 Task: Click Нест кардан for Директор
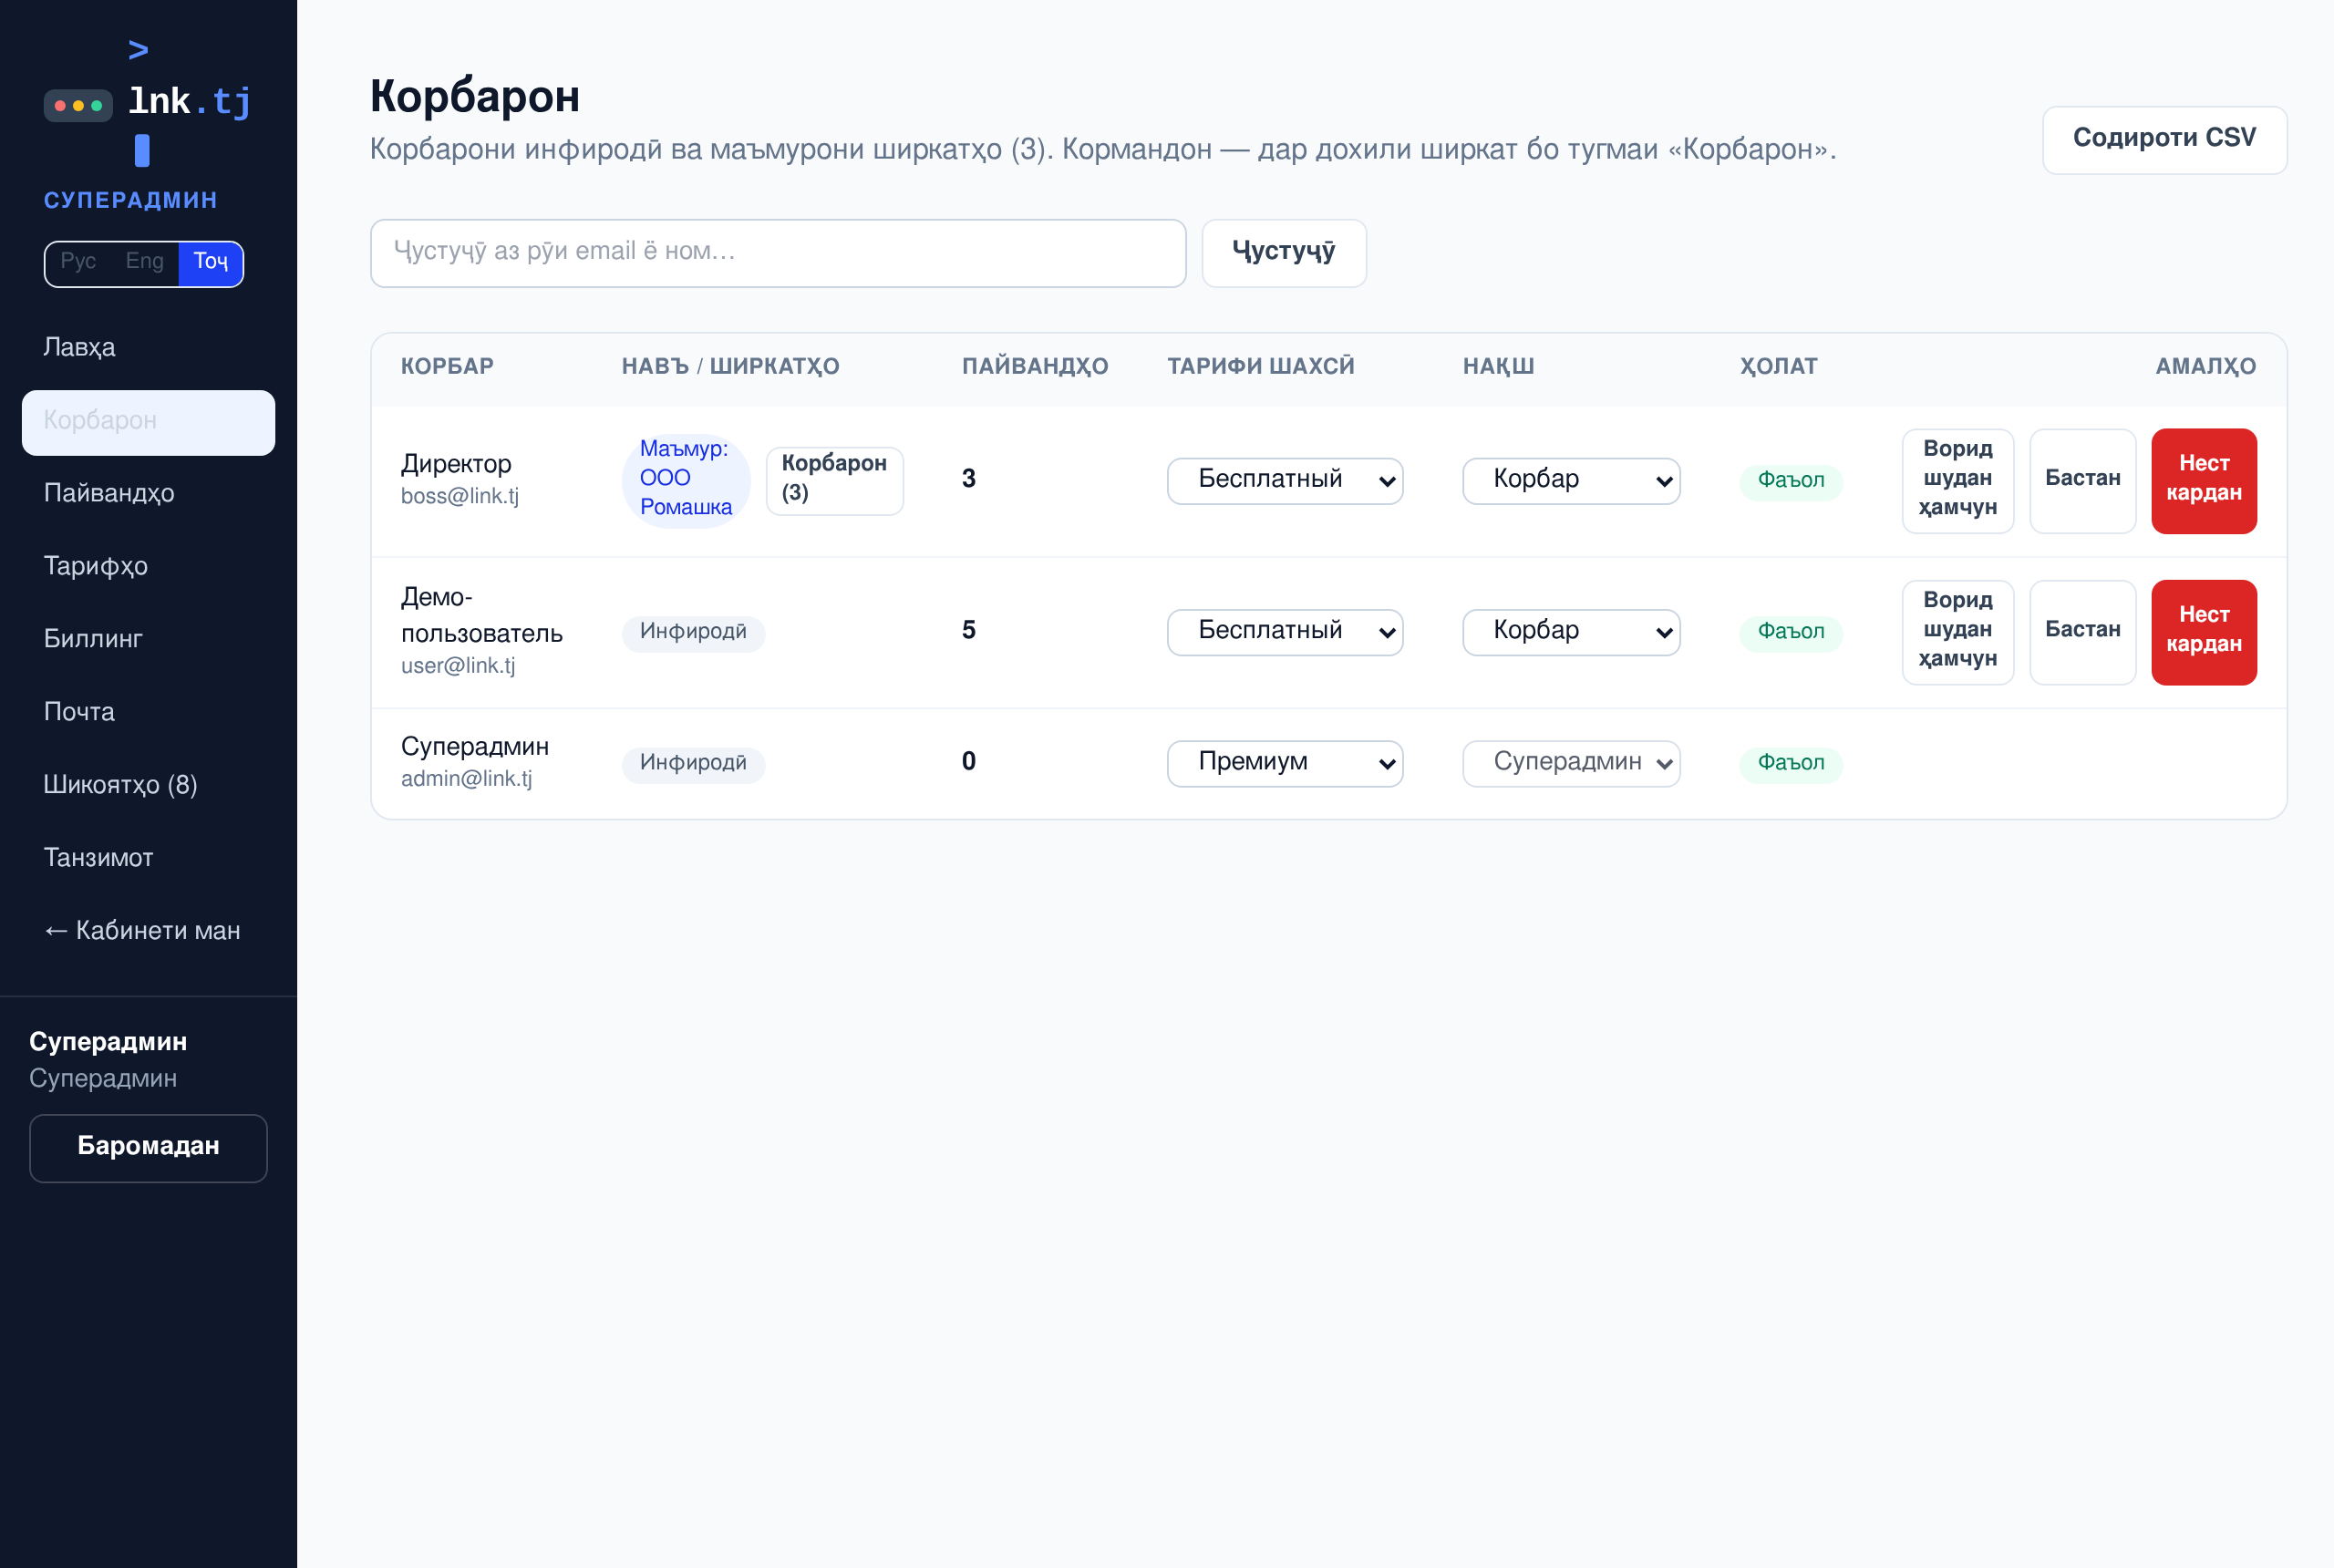(x=2204, y=480)
